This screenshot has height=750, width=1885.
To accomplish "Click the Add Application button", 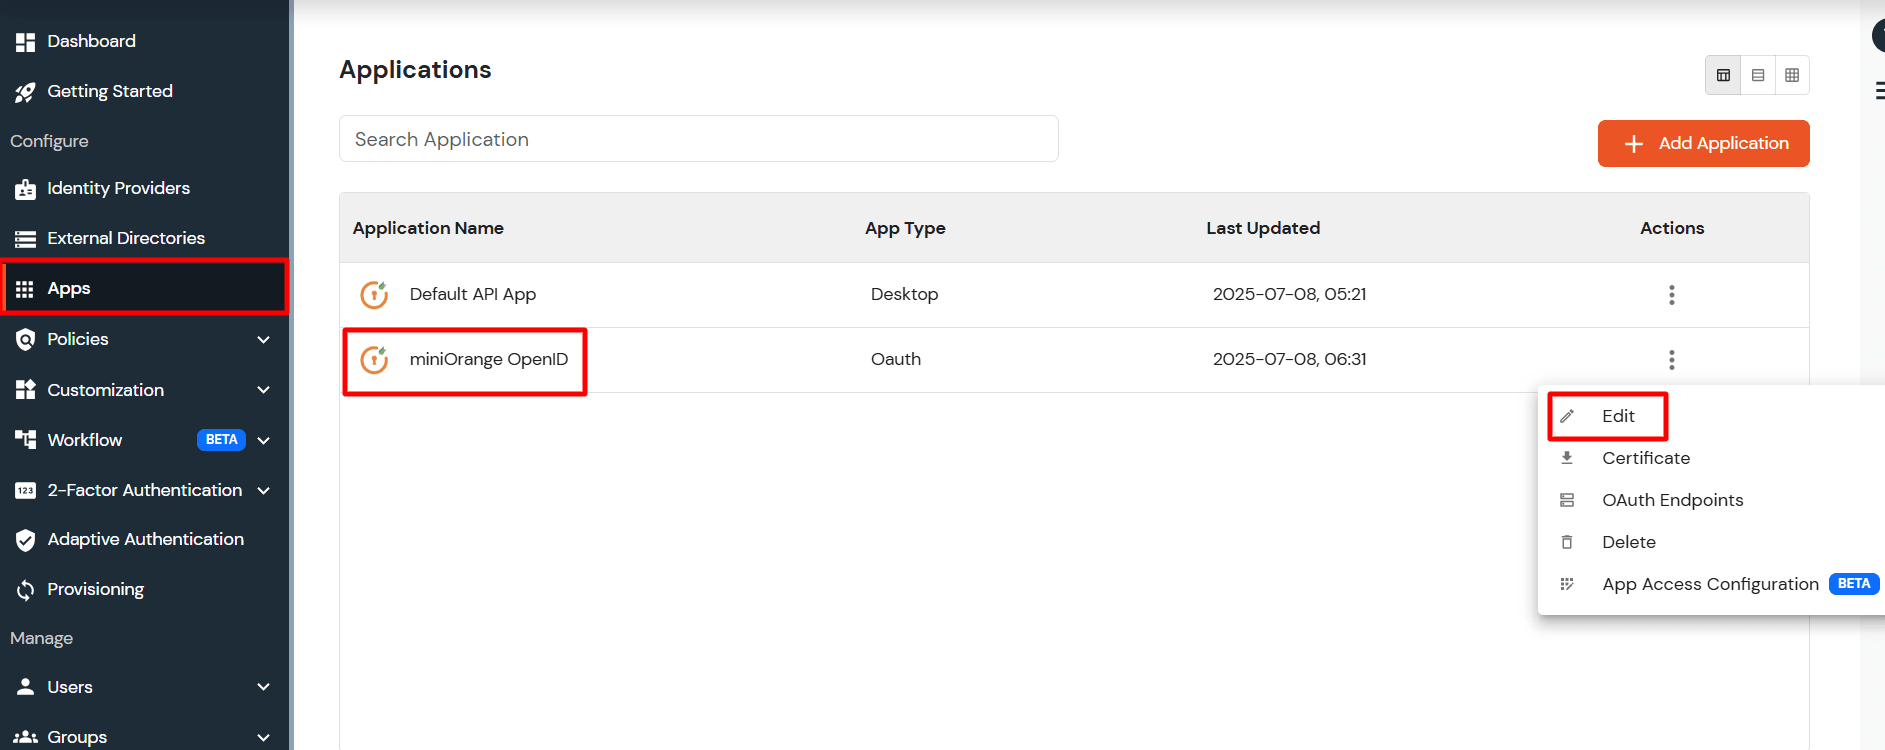I will click(1703, 143).
